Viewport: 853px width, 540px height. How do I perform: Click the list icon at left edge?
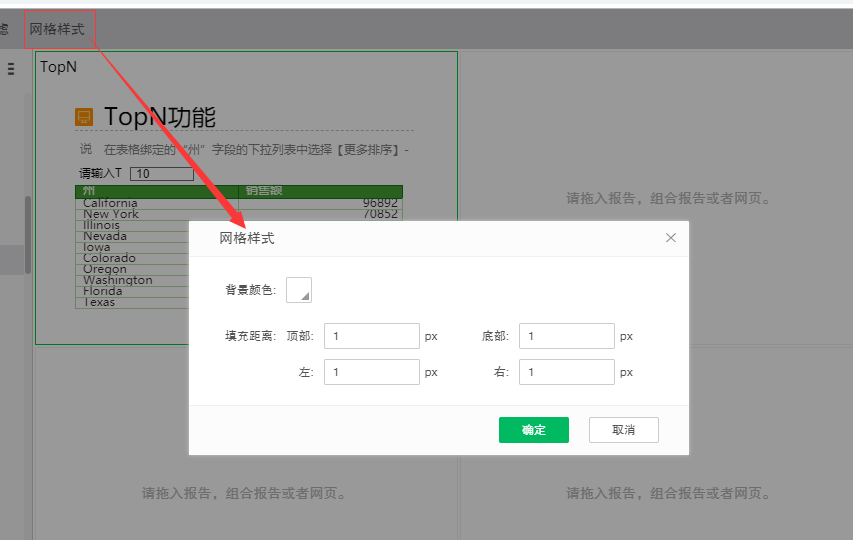11,68
